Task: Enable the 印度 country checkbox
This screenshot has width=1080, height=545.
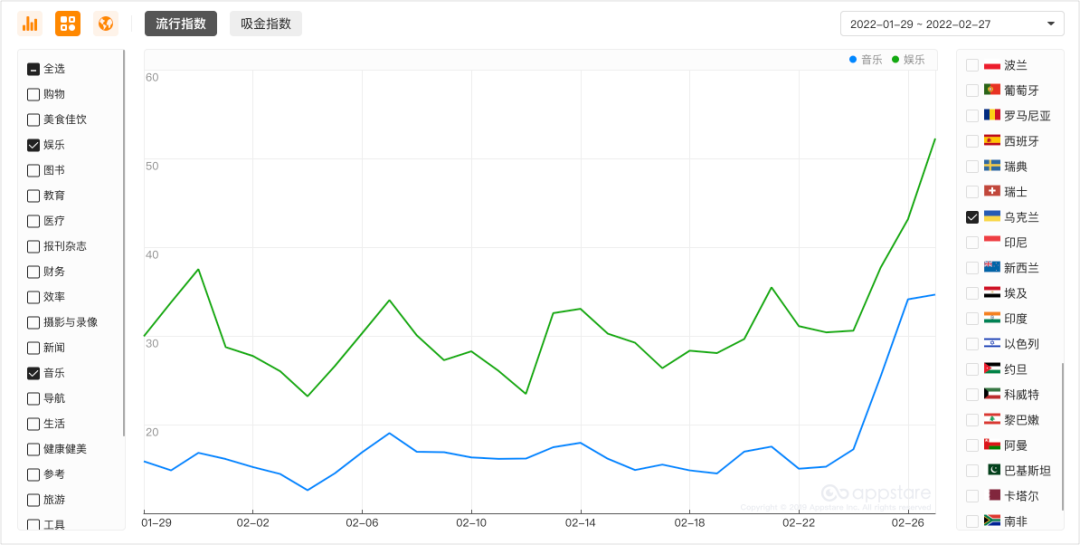Action: pyautogui.click(x=972, y=318)
